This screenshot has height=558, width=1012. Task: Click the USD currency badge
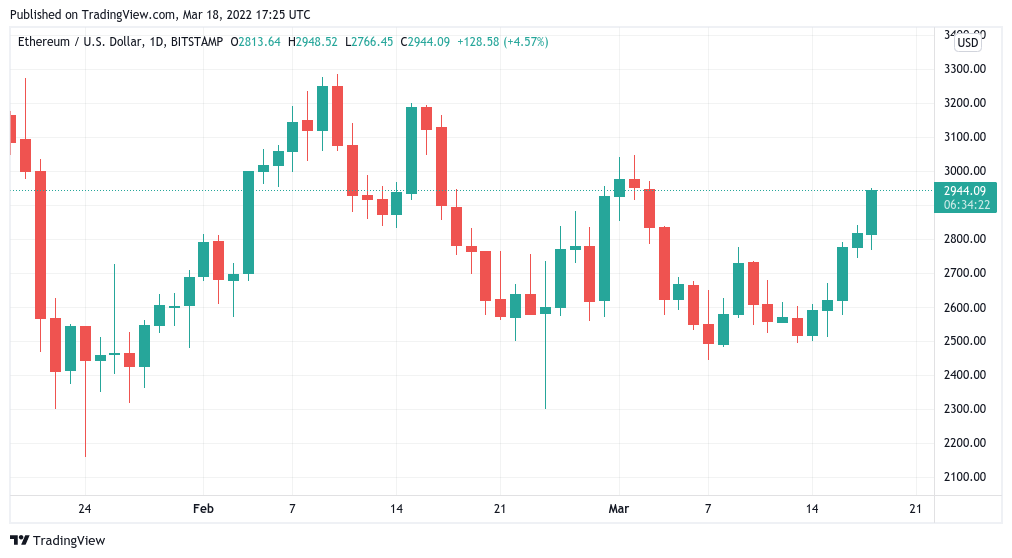pos(967,43)
